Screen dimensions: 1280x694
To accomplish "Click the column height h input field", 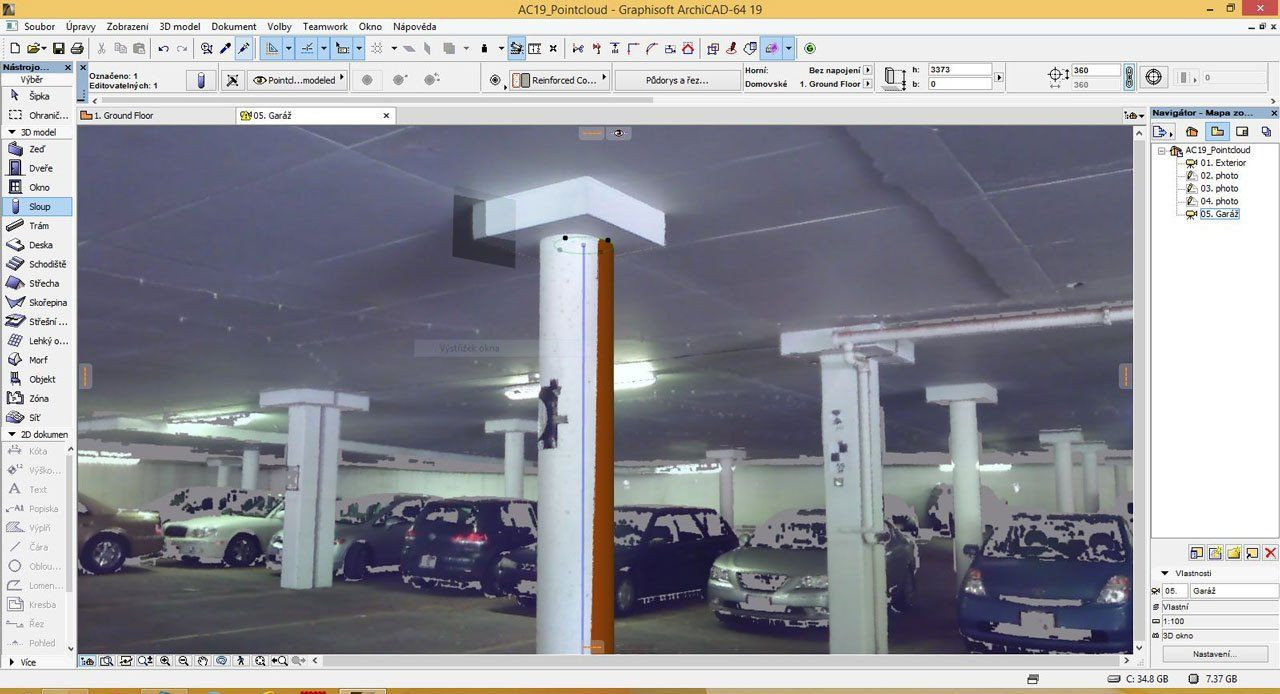I will 958,70.
